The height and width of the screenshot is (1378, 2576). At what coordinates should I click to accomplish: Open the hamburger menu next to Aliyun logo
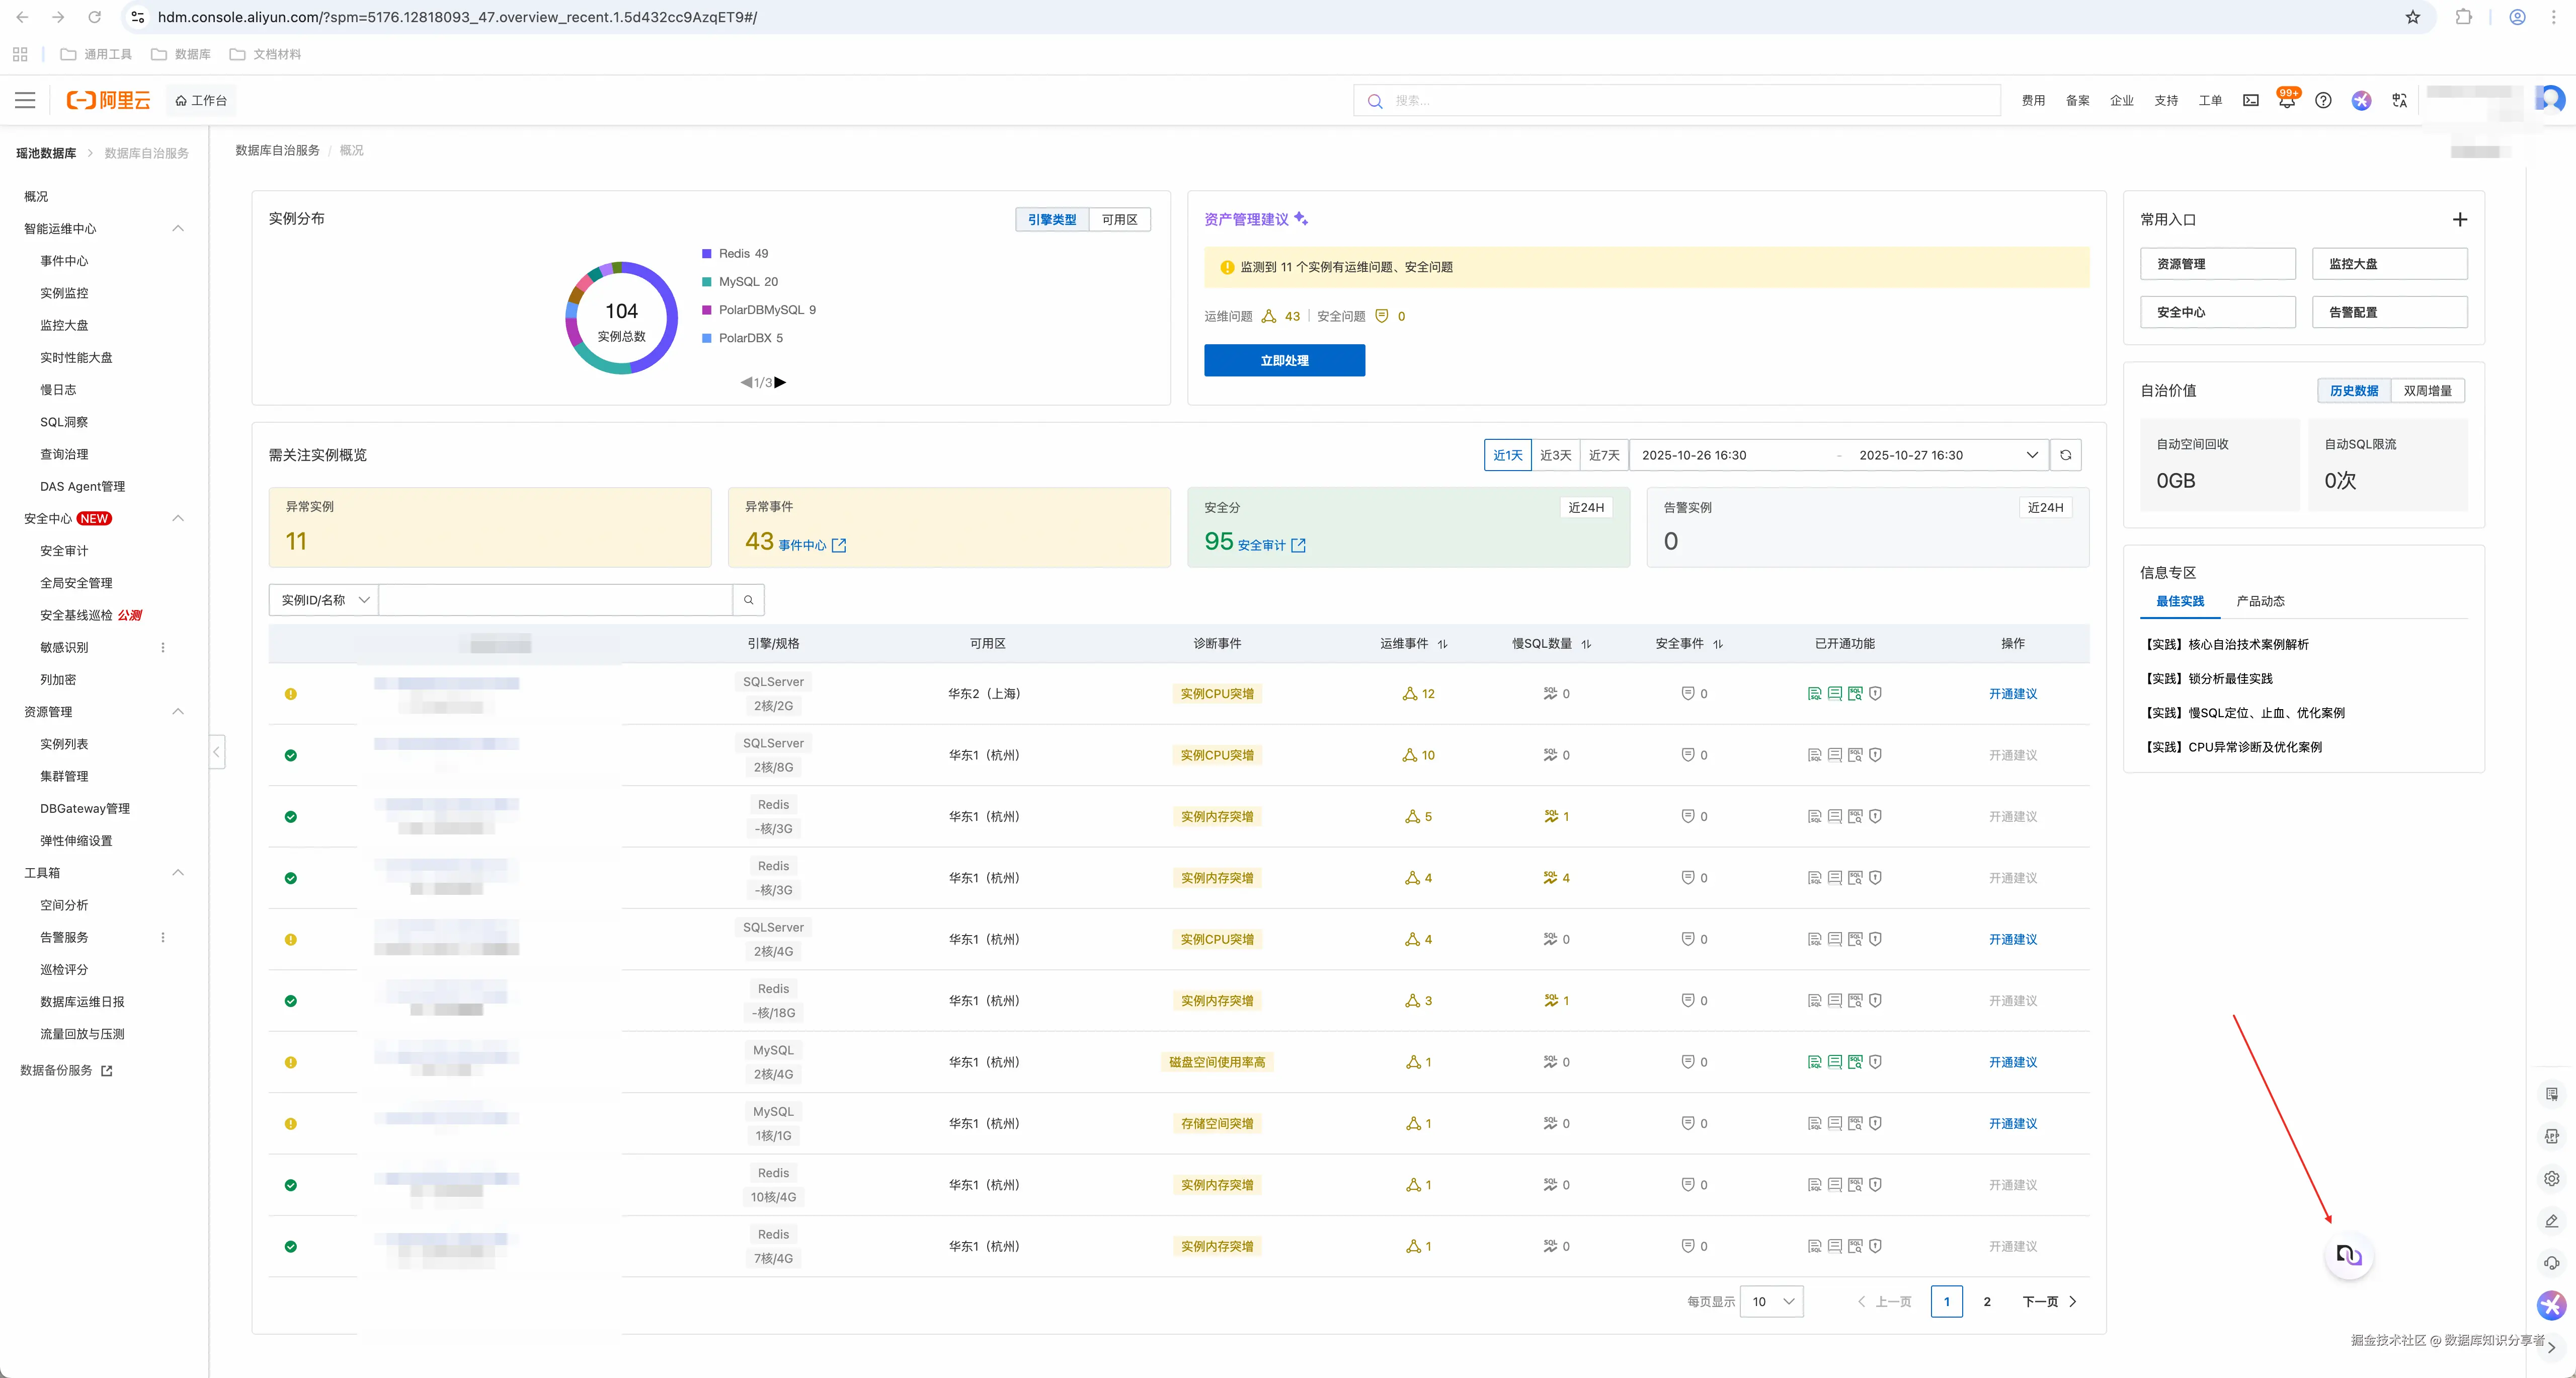click(x=25, y=101)
